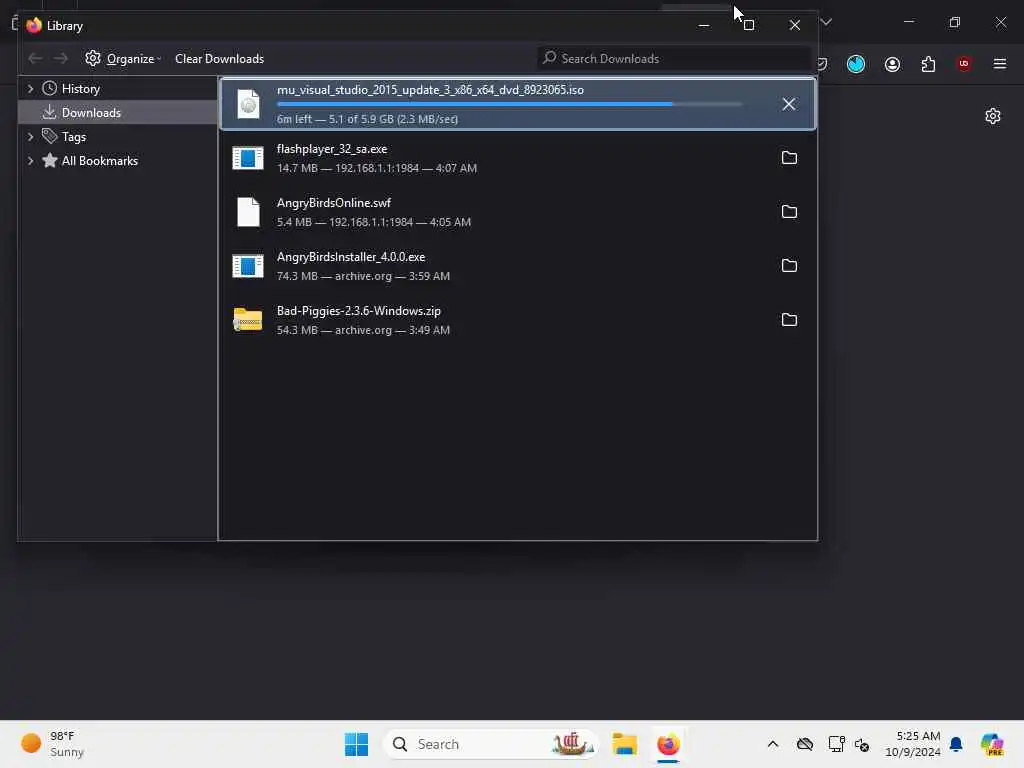Focus the Search Downloads field
The width and height of the screenshot is (1024, 768).
pos(675,59)
